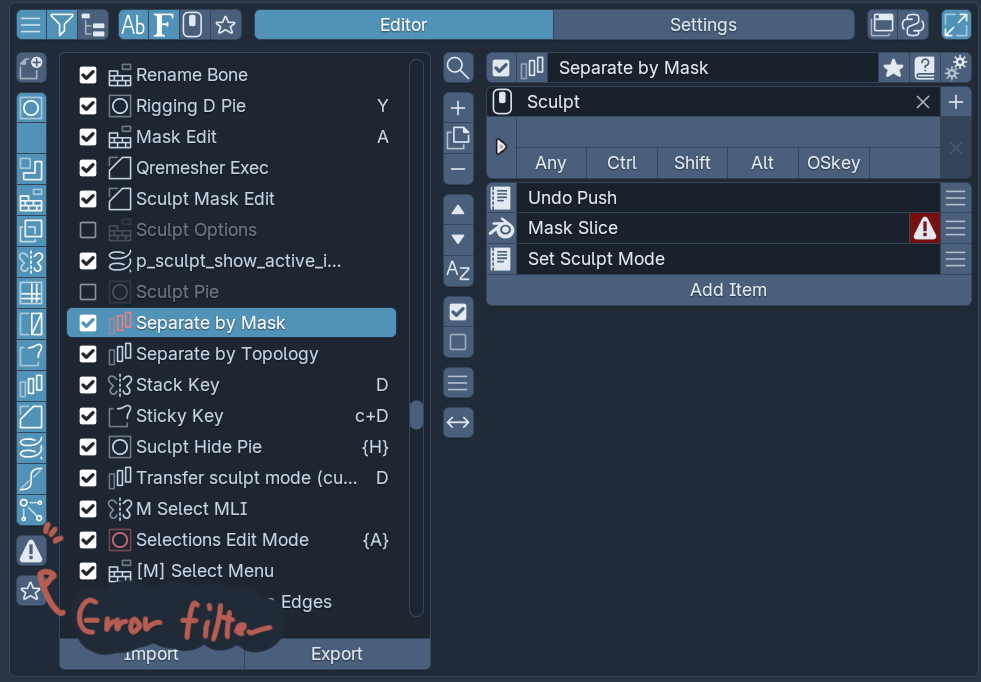The width and height of the screenshot is (981, 682).
Task: Duplicate the selected menu with copy icon
Action: point(458,138)
